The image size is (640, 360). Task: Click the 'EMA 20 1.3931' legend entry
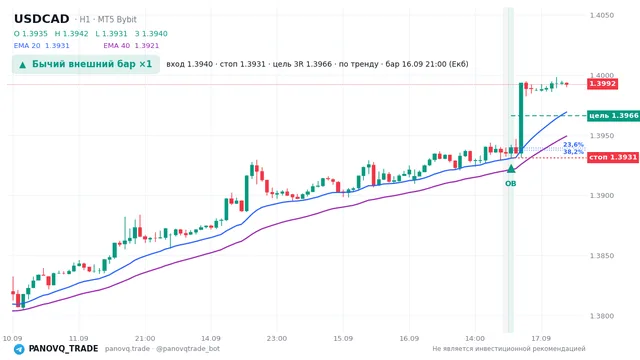tap(42, 46)
